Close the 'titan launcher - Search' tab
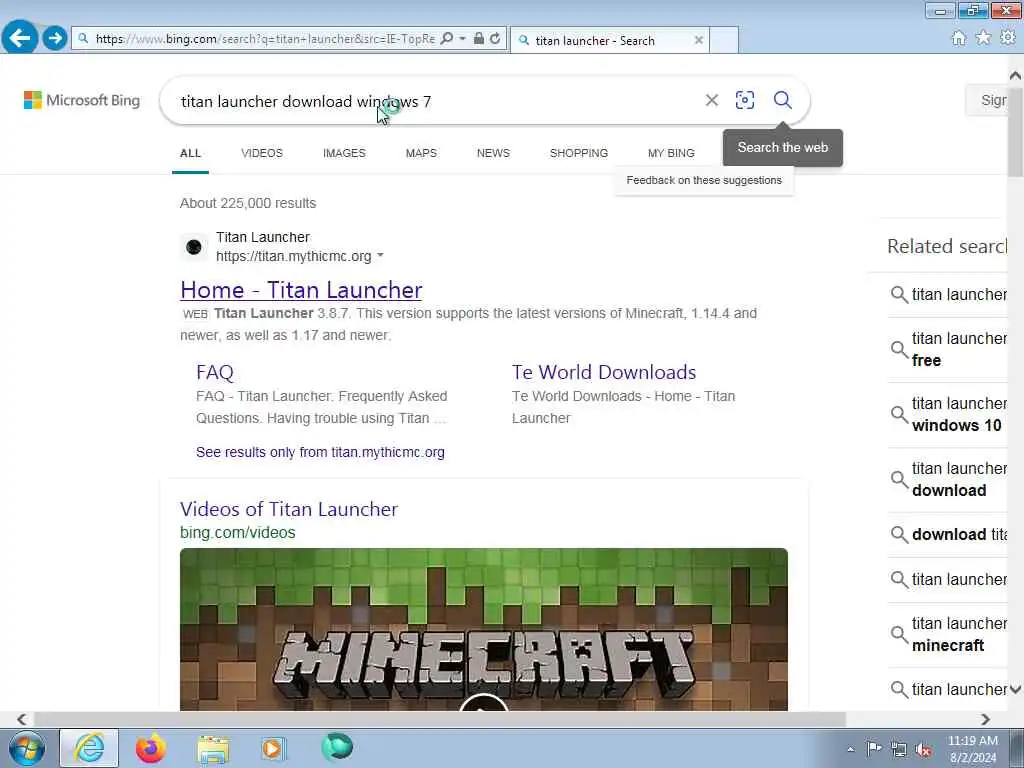The image size is (1024, 768). 699,40
